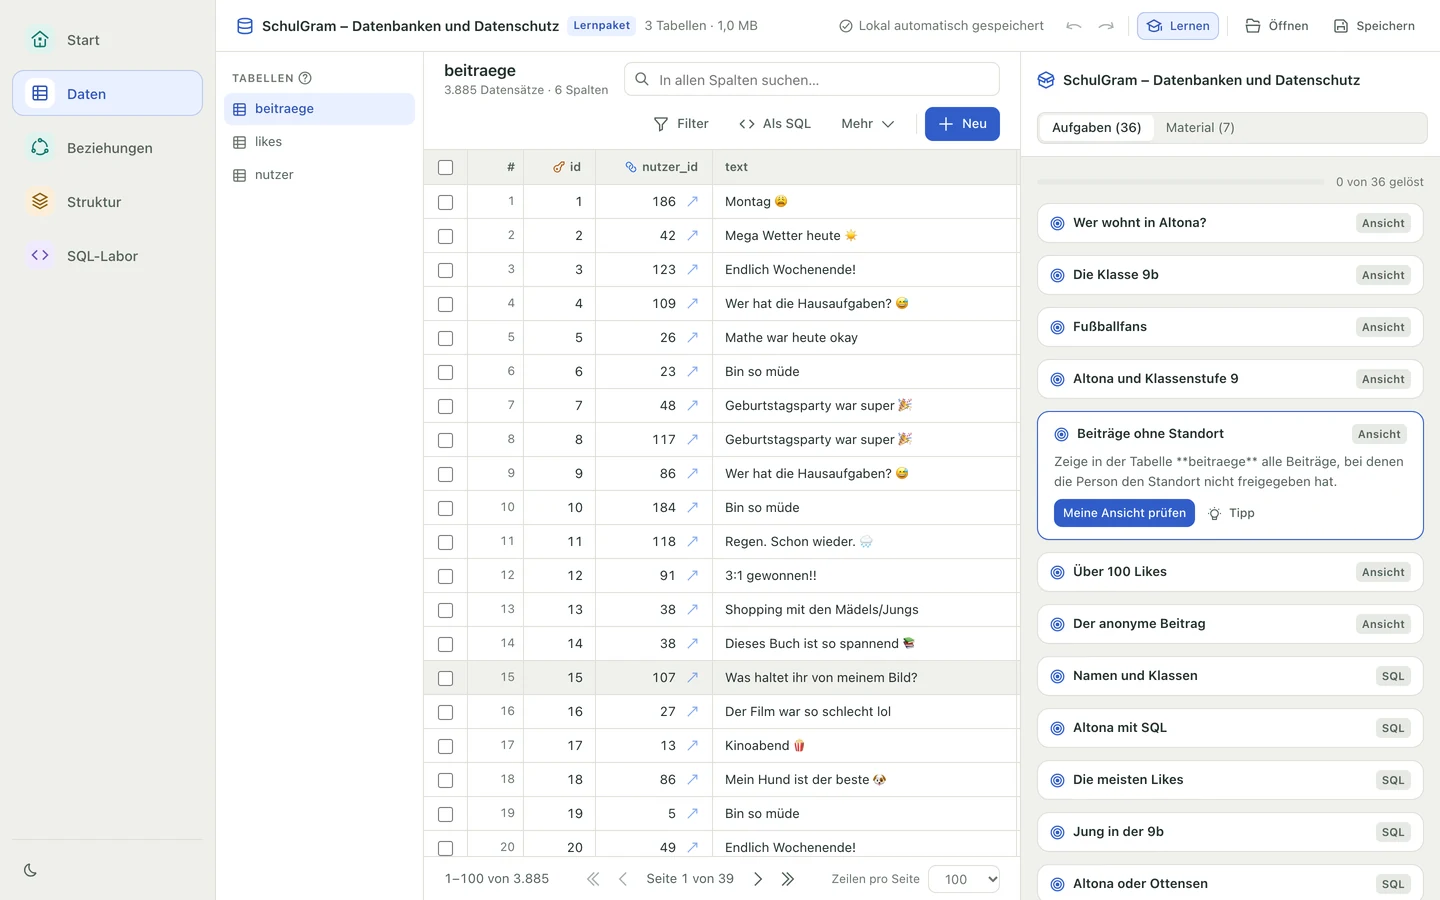The height and width of the screenshot is (900, 1440).
Task: Open Beziehungen view in sidebar
Action: [x=107, y=148]
